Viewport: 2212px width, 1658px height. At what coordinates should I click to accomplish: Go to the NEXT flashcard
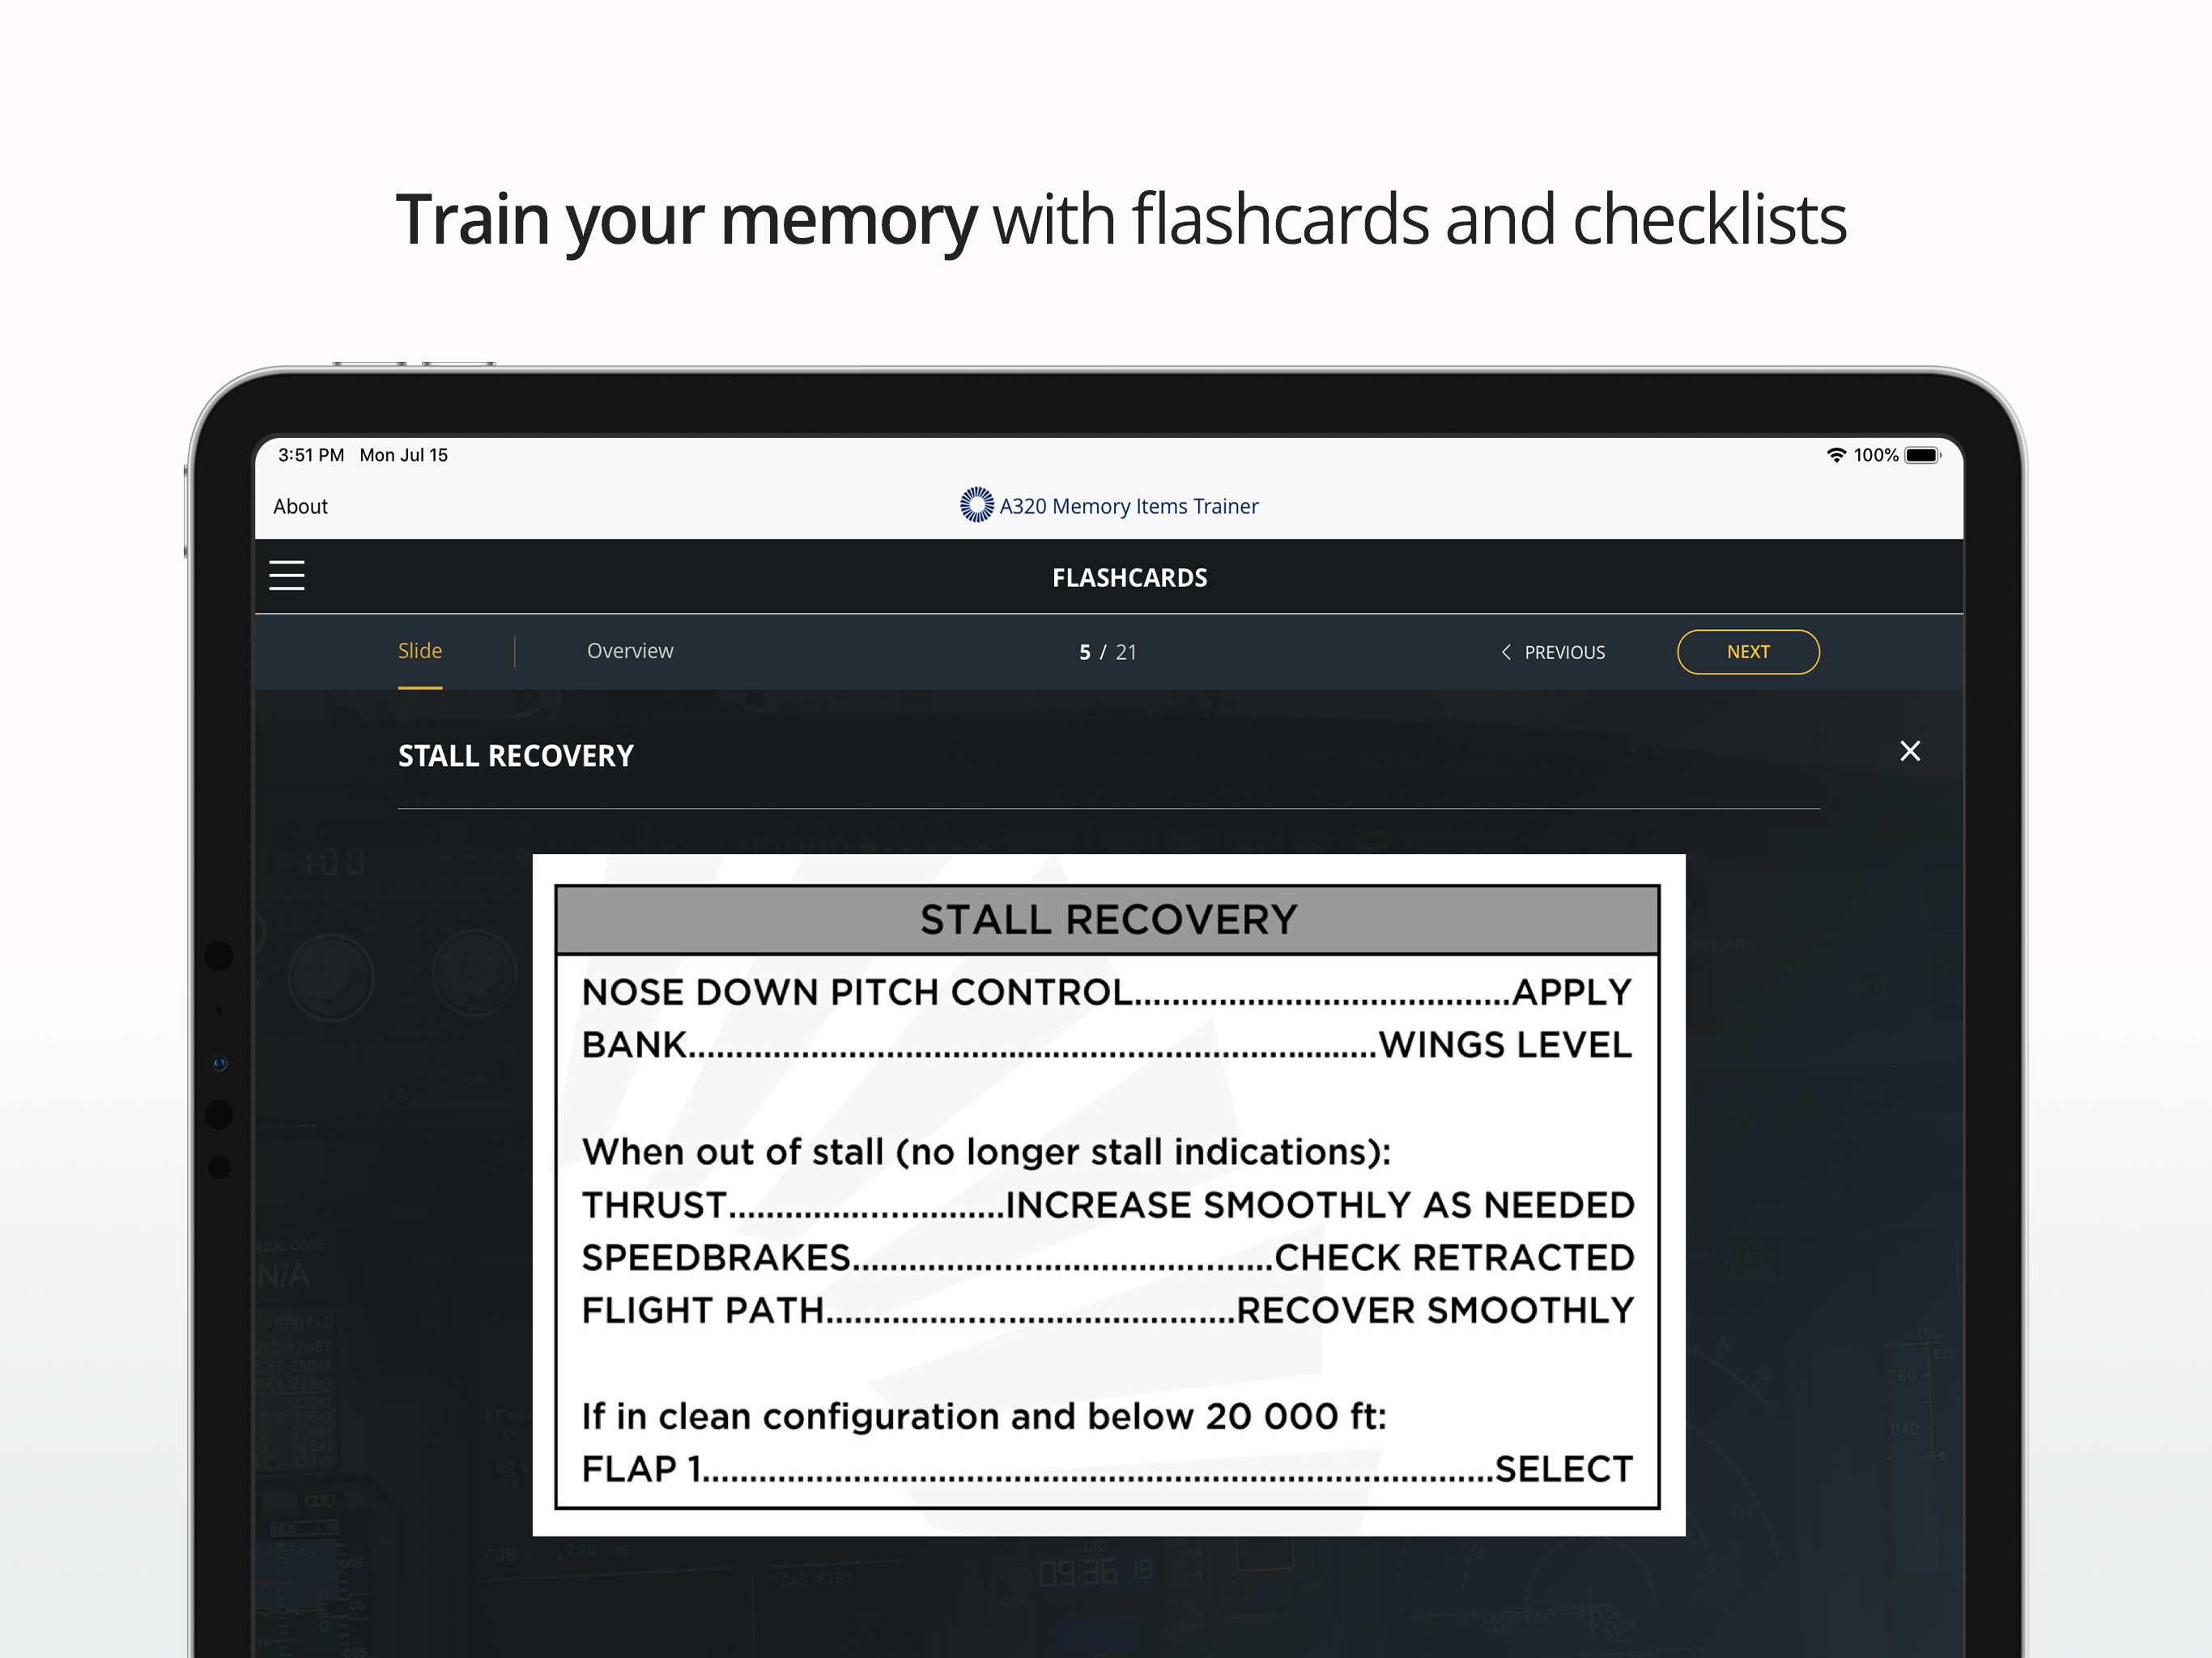1747,652
